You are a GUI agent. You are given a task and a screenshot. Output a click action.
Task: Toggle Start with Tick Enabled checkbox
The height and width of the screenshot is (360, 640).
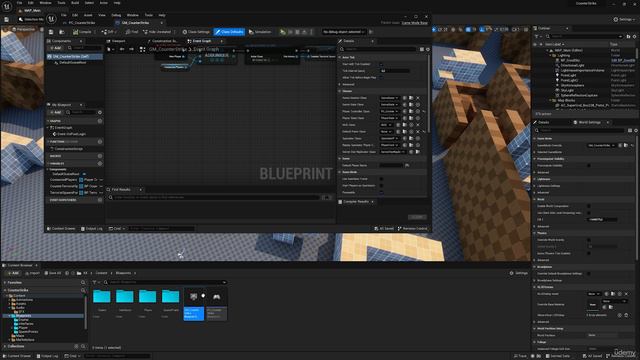[x=381, y=64]
